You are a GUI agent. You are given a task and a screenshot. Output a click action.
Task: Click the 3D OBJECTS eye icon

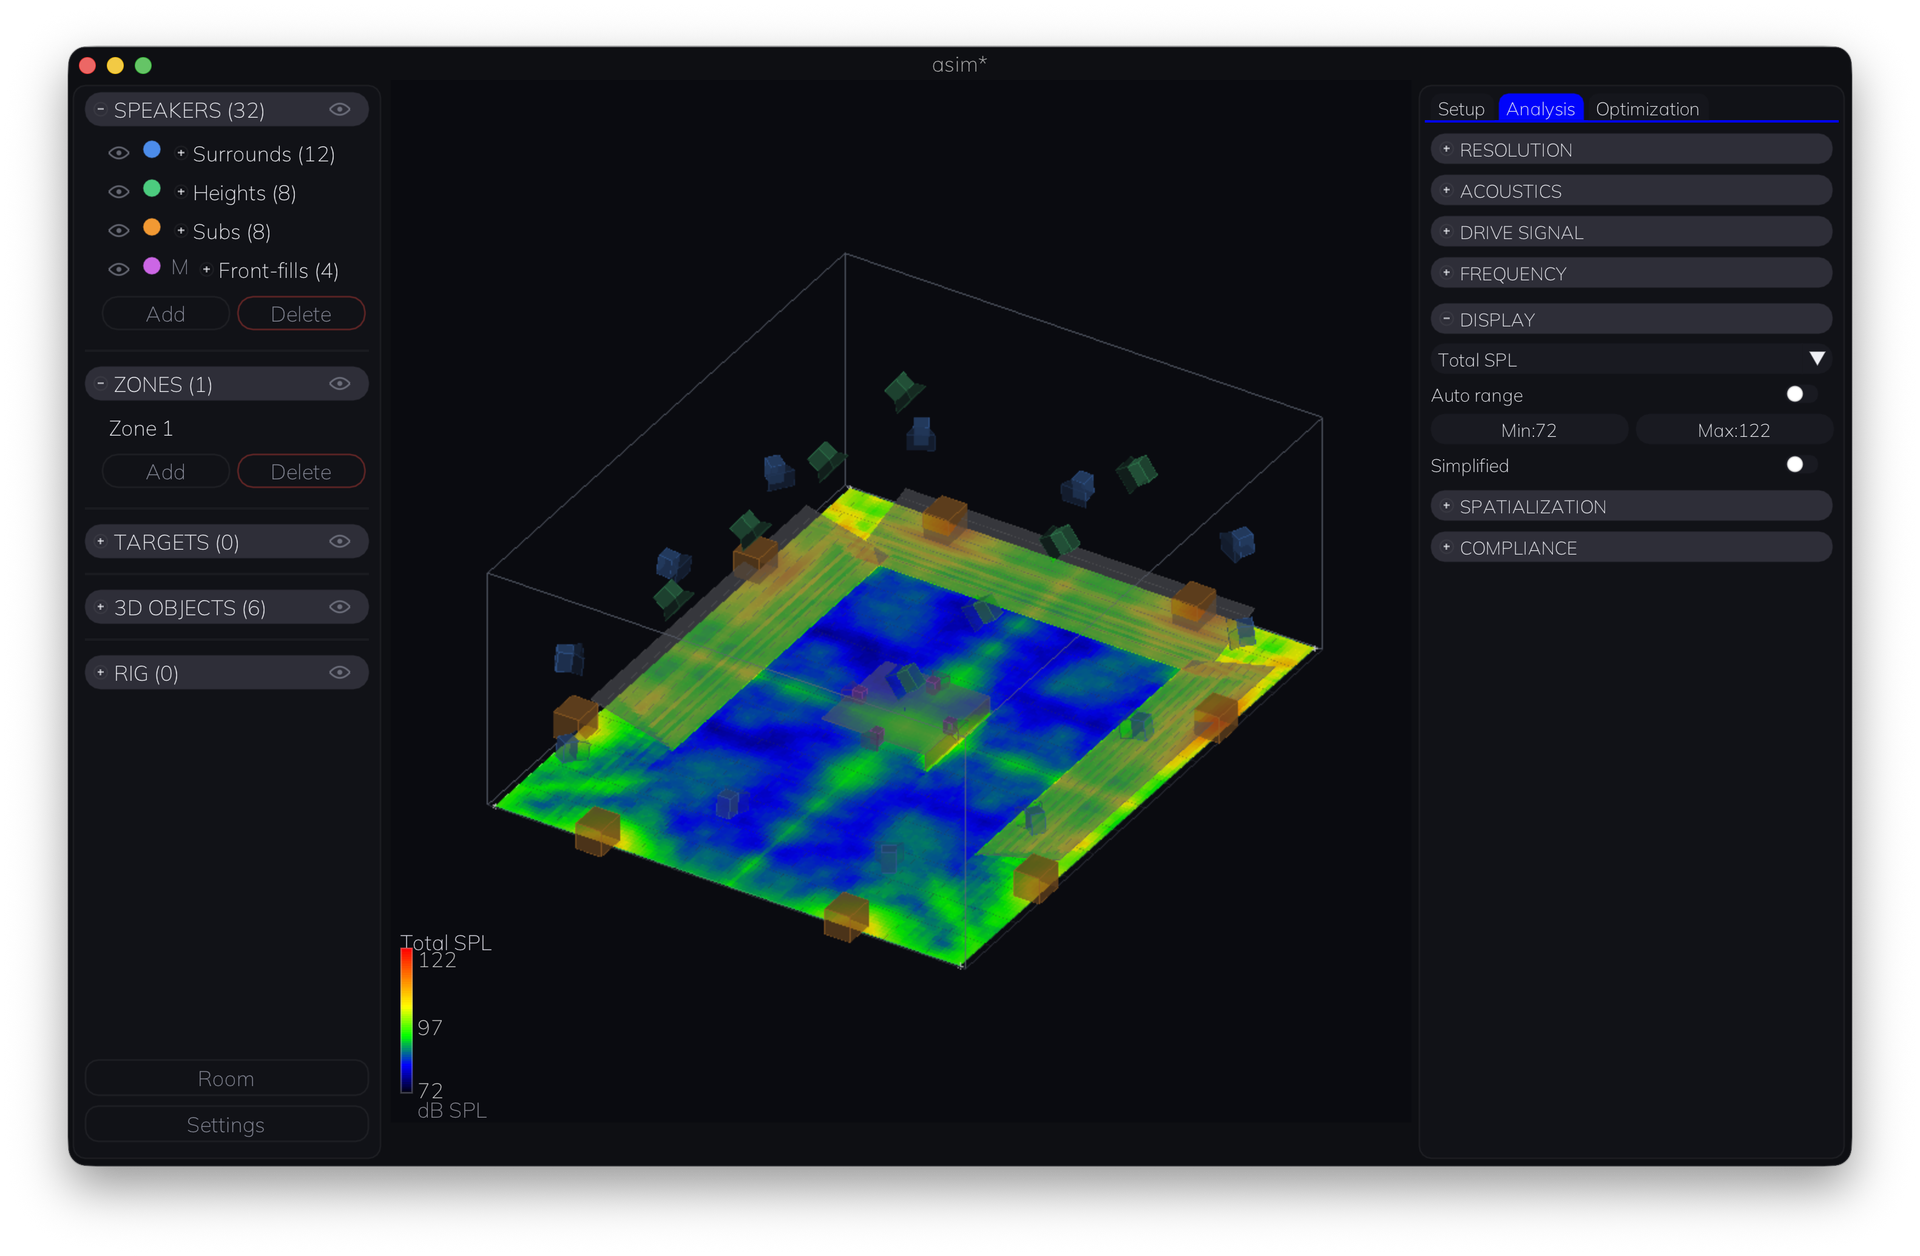coord(340,607)
